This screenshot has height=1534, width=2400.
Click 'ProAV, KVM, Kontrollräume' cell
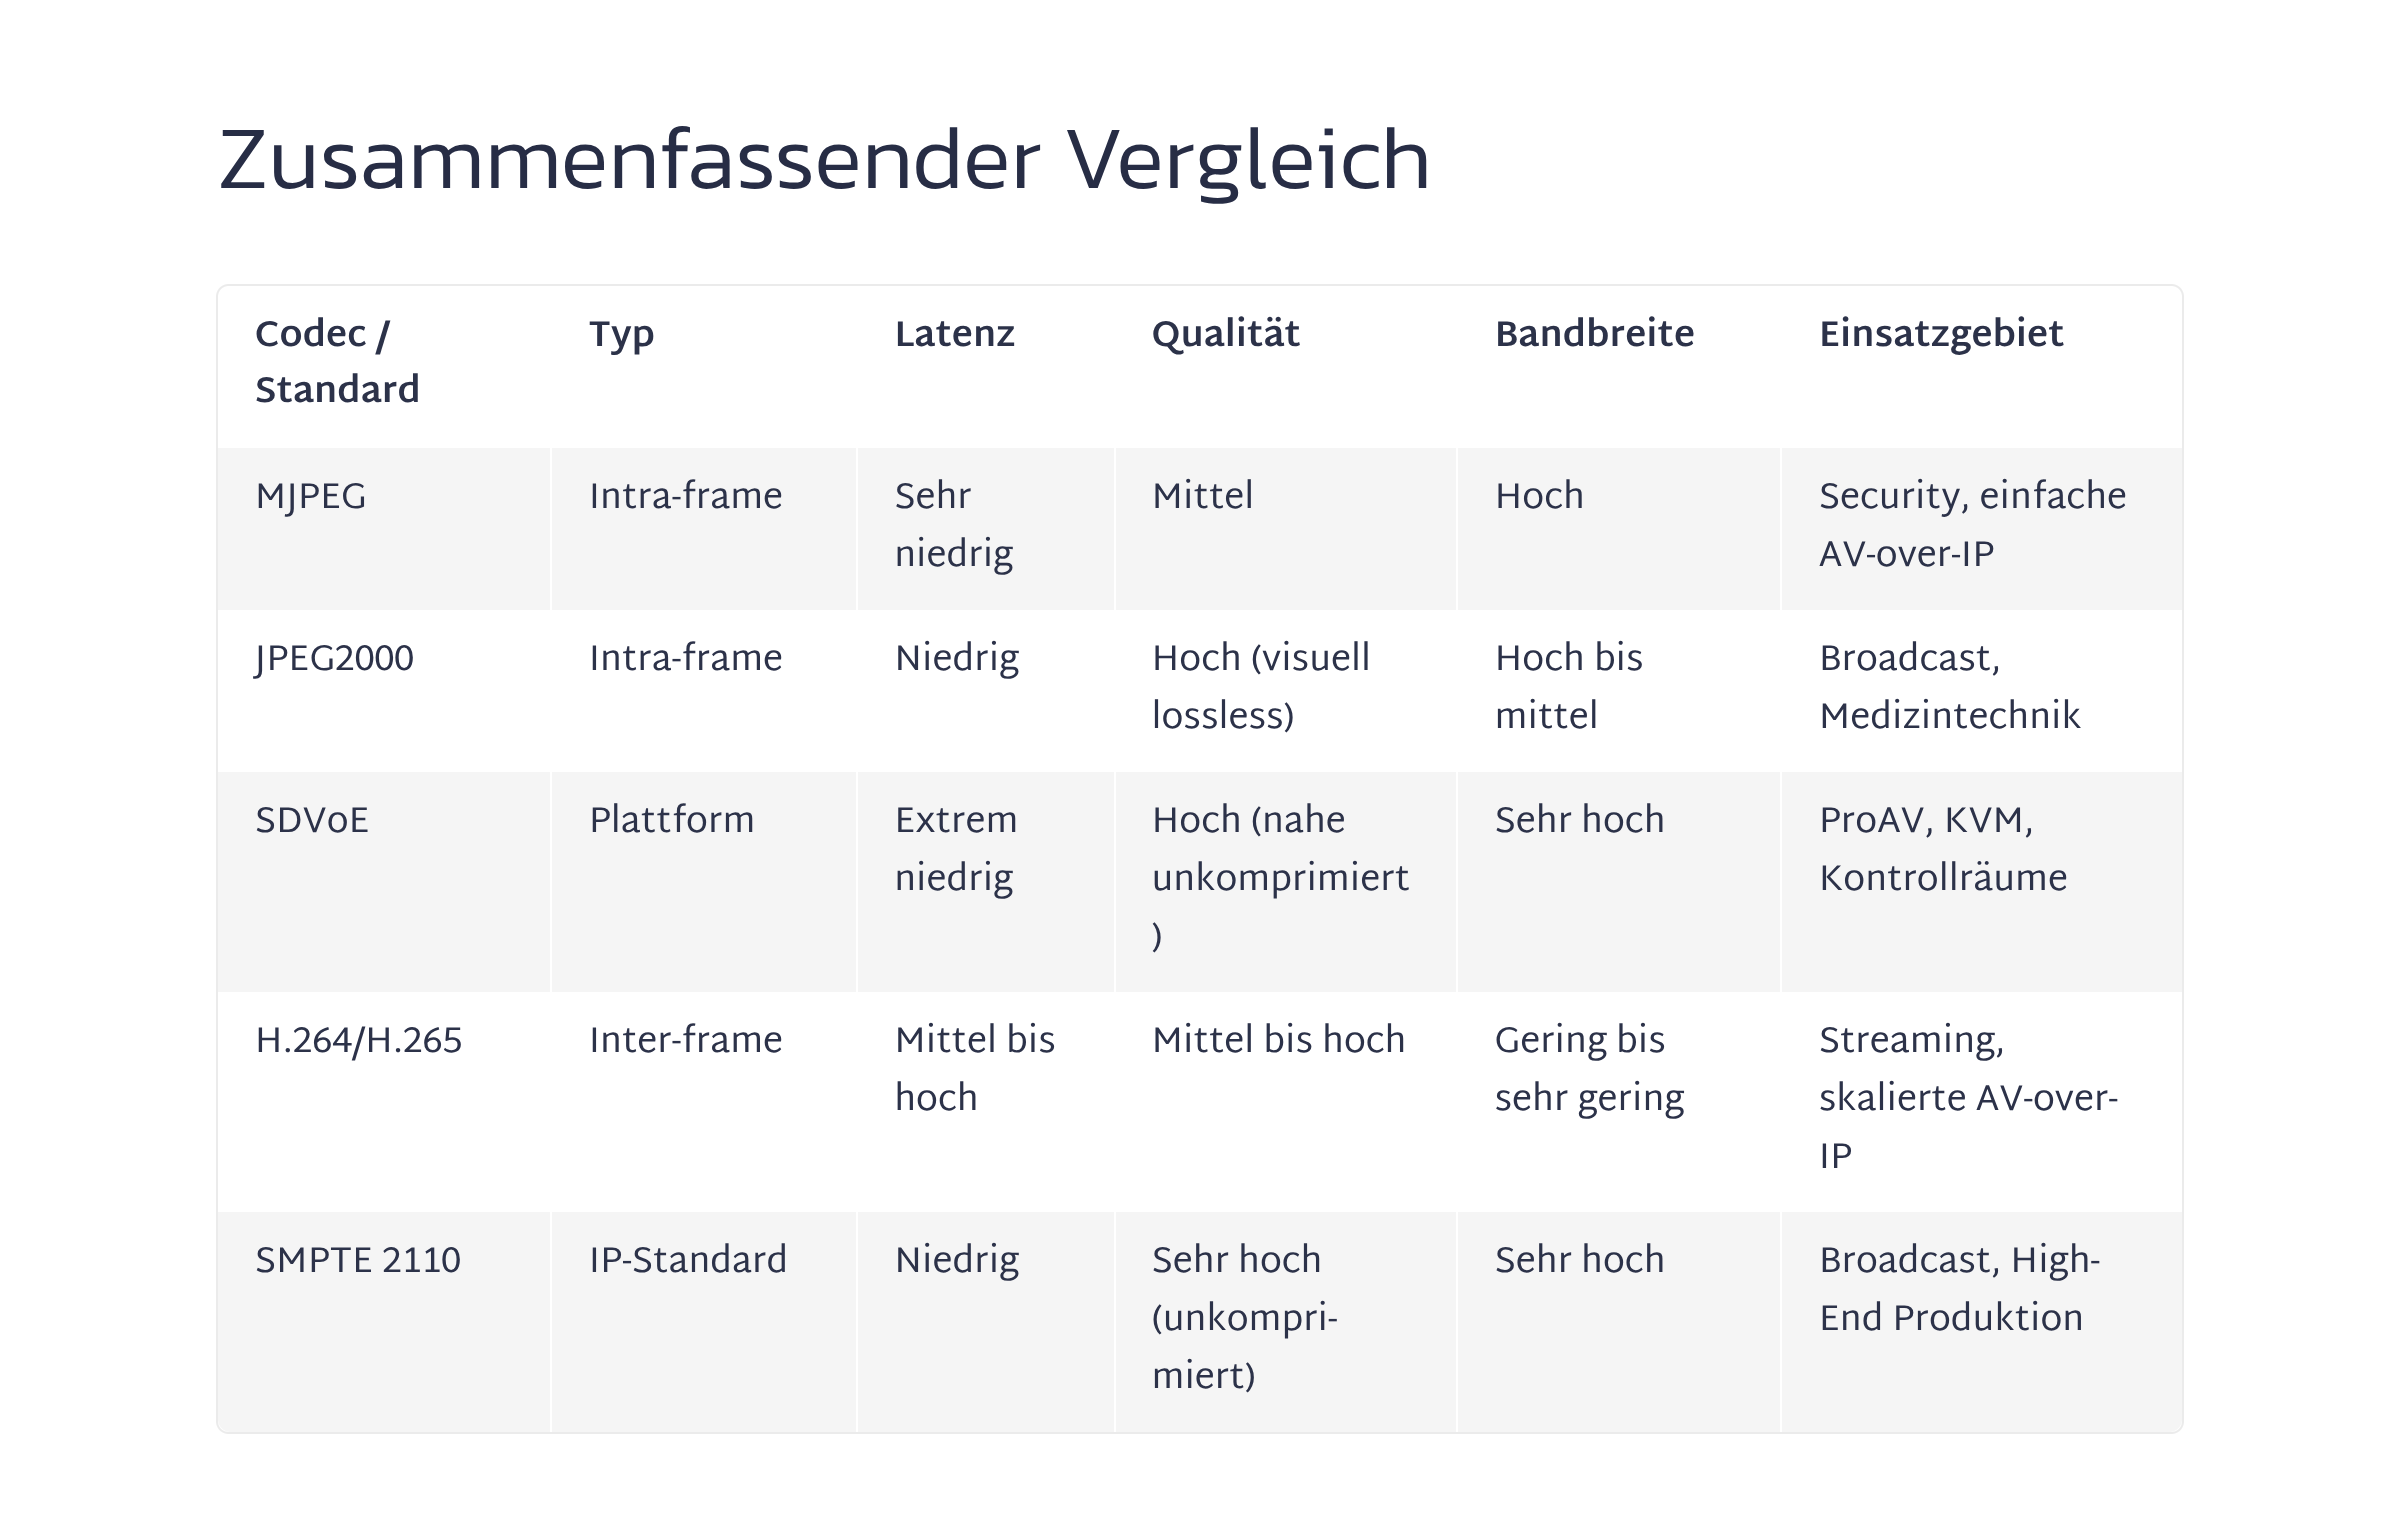pos(1942,848)
